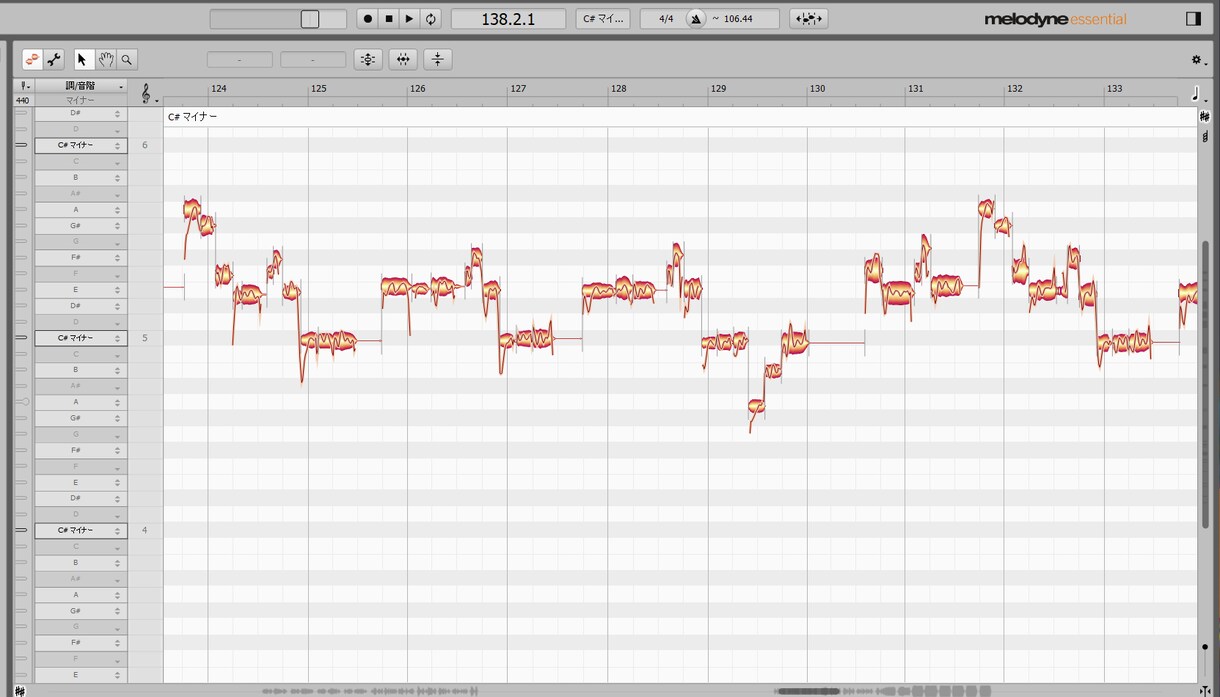Open the treble clef pitch grid menu
The height and width of the screenshot is (697, 1220).
coord(148,94)
